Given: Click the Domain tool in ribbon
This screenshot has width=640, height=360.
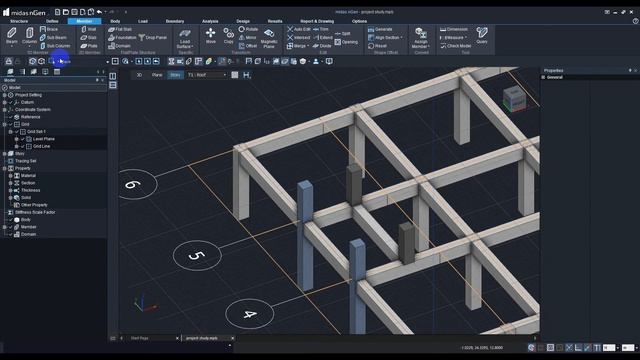Looking at the screenshot, I should pos(120,46).
